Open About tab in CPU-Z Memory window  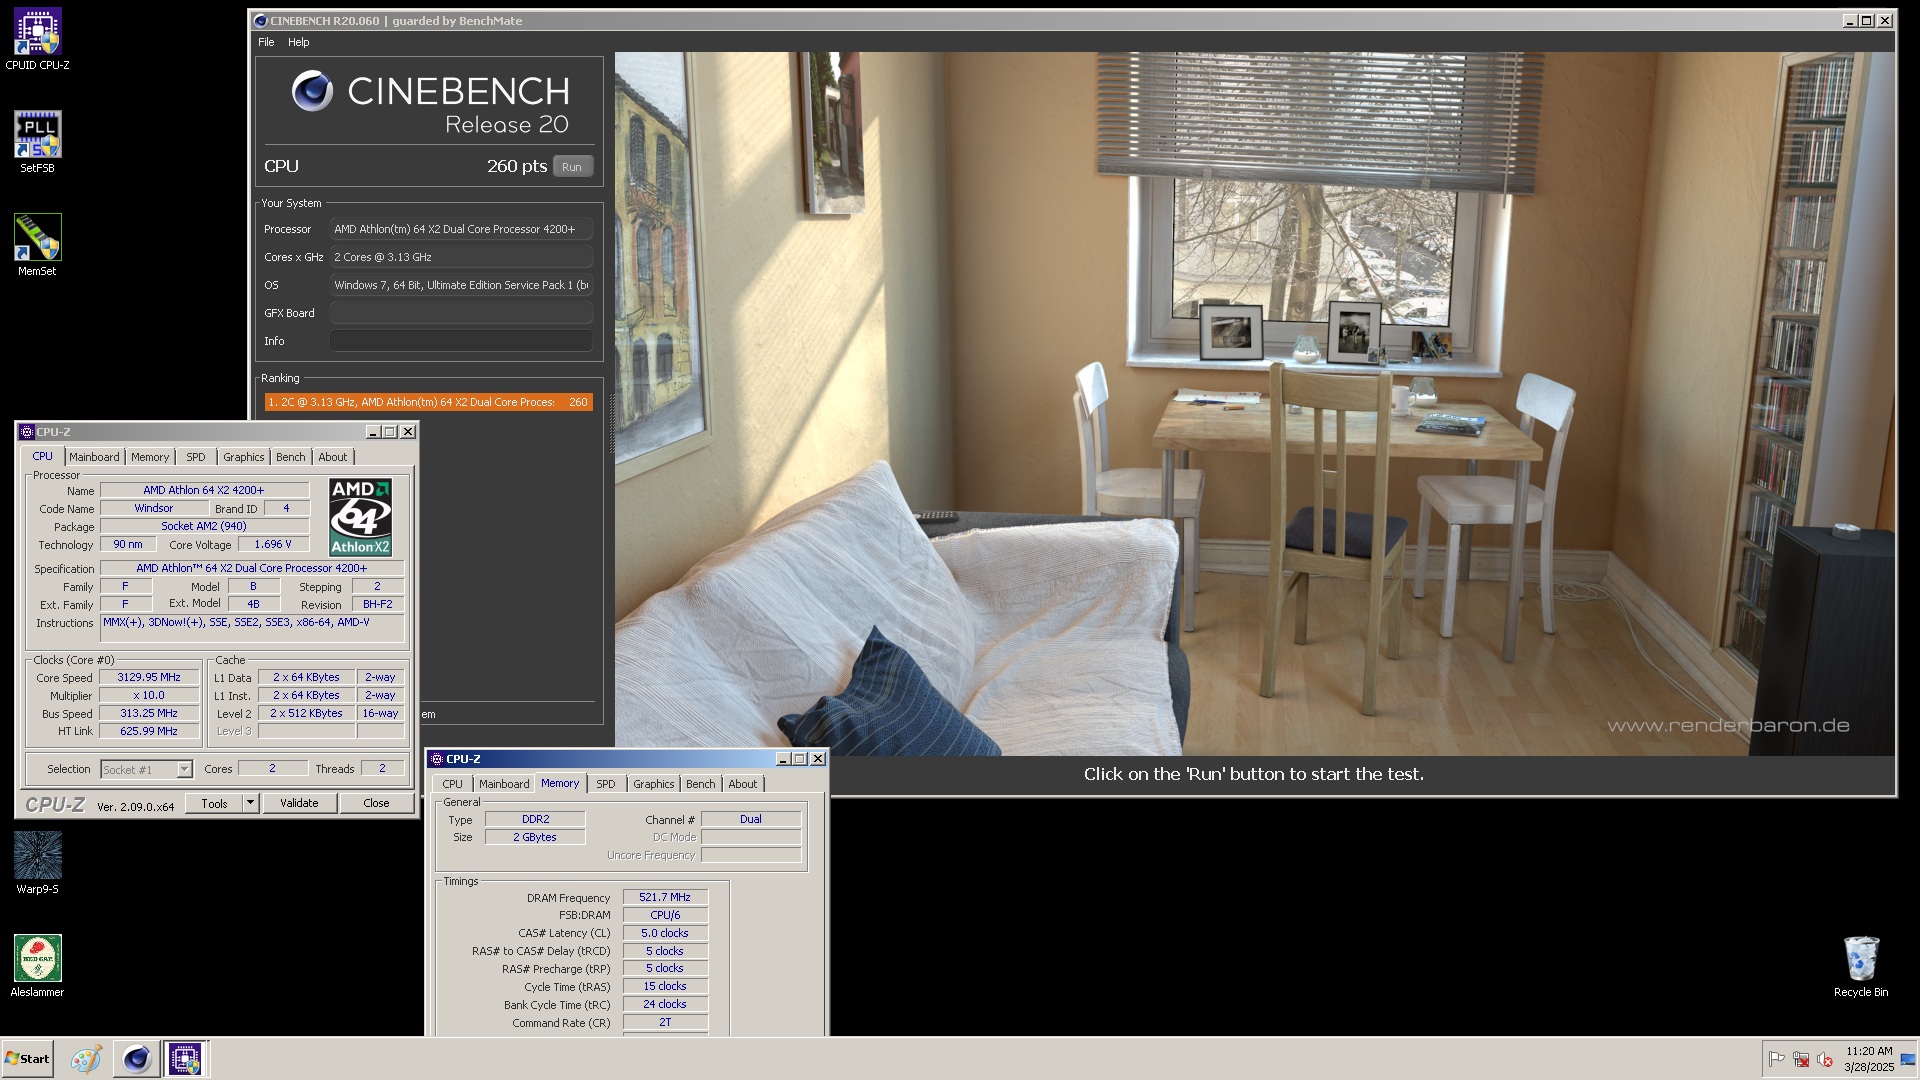coord(743,784)
